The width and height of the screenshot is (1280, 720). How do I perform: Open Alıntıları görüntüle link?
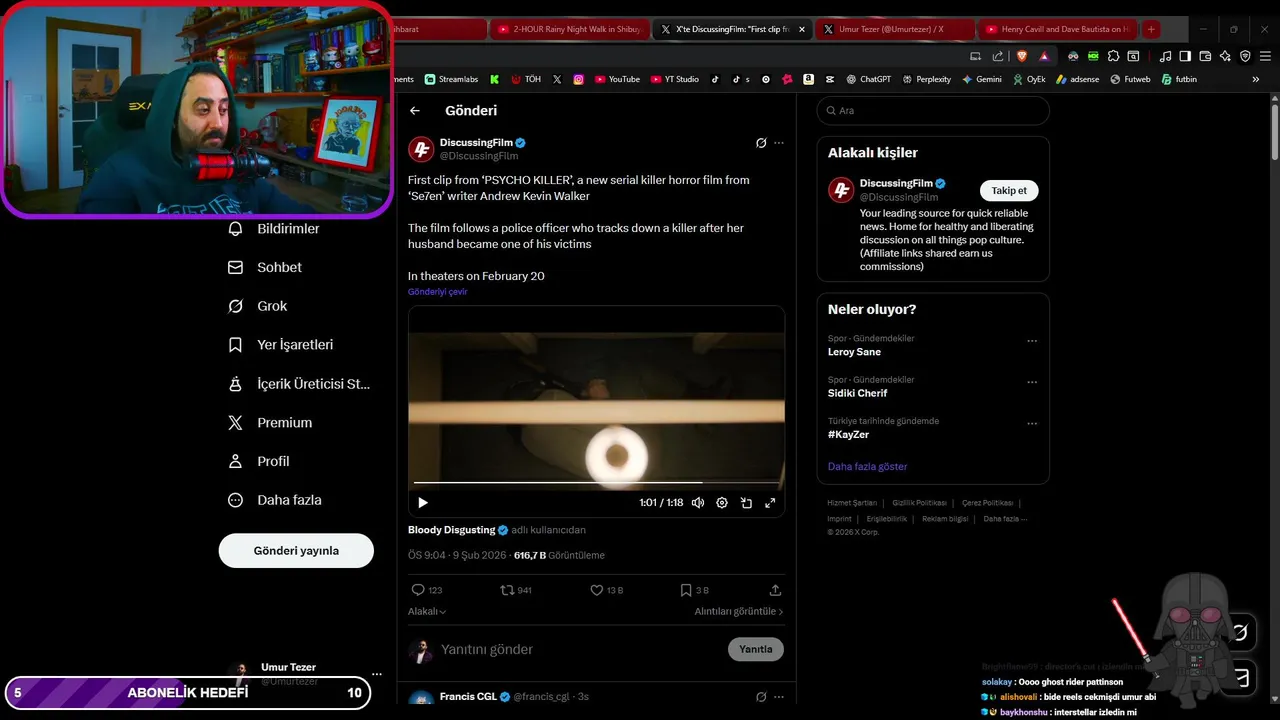[739, 611]
